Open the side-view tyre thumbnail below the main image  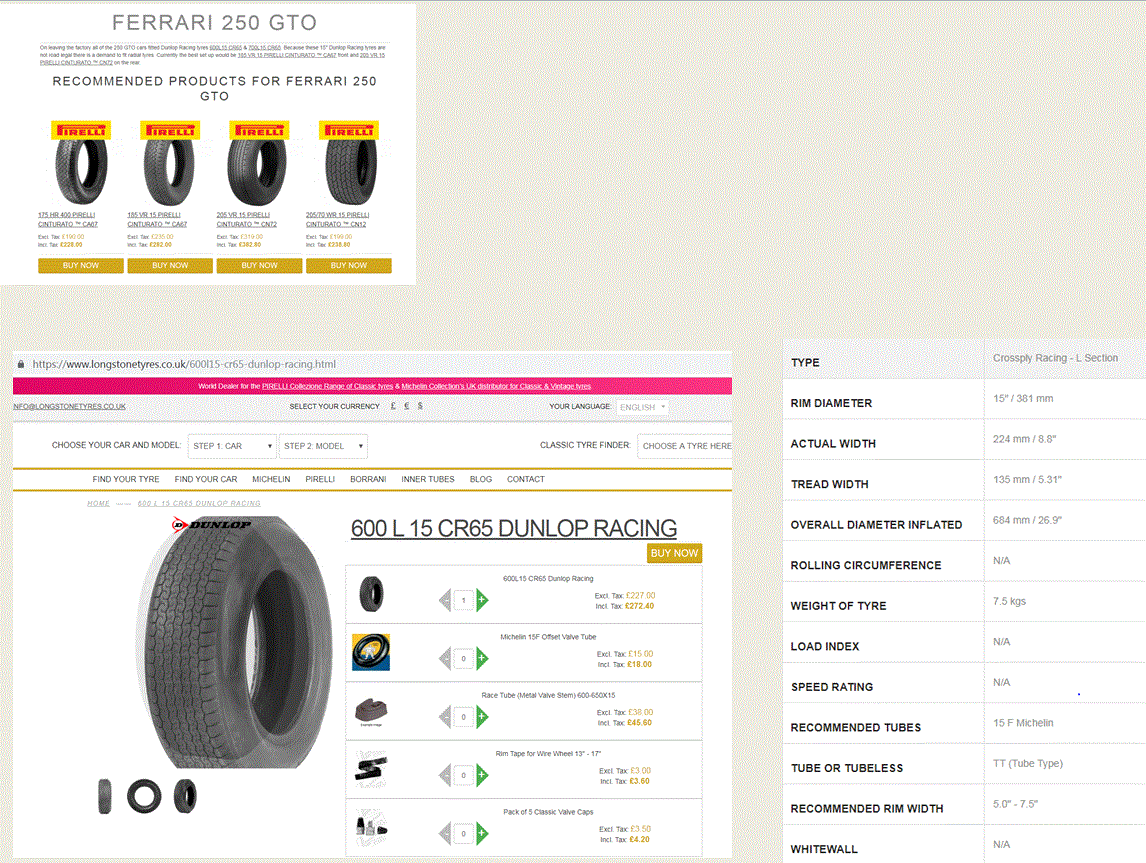click(105, 796)
